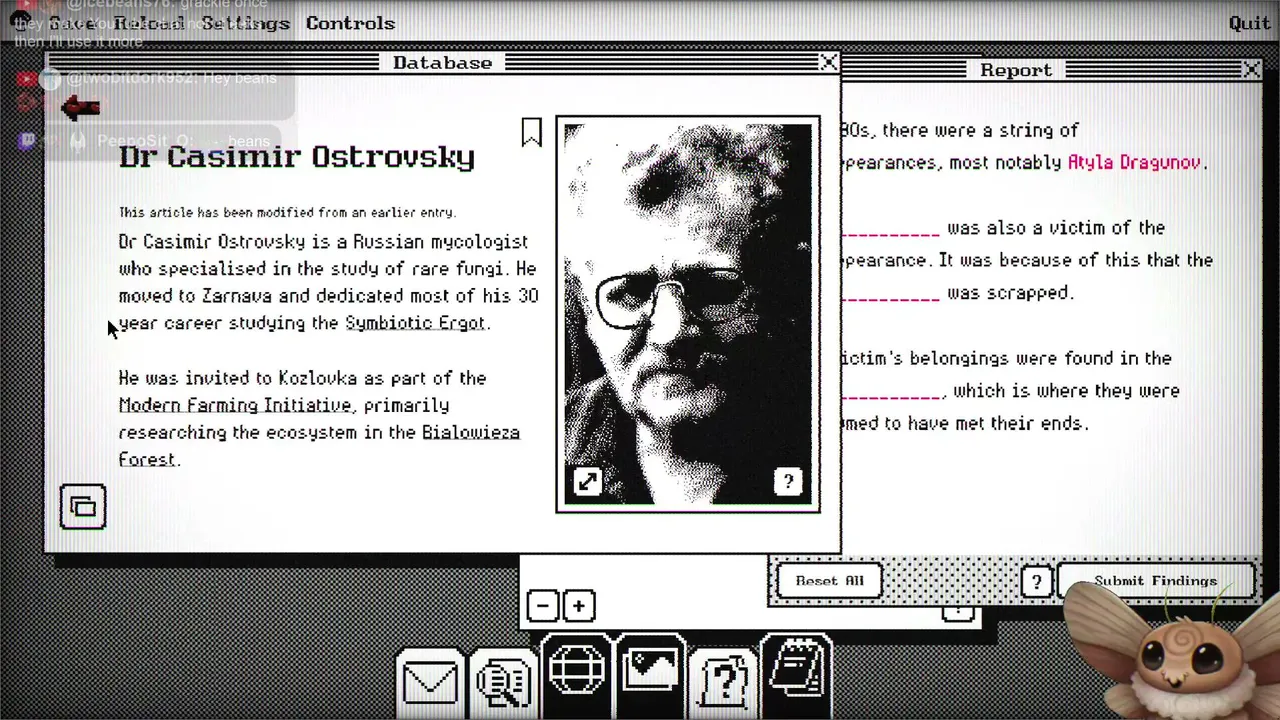Open the Save menu

pos(72,23)
